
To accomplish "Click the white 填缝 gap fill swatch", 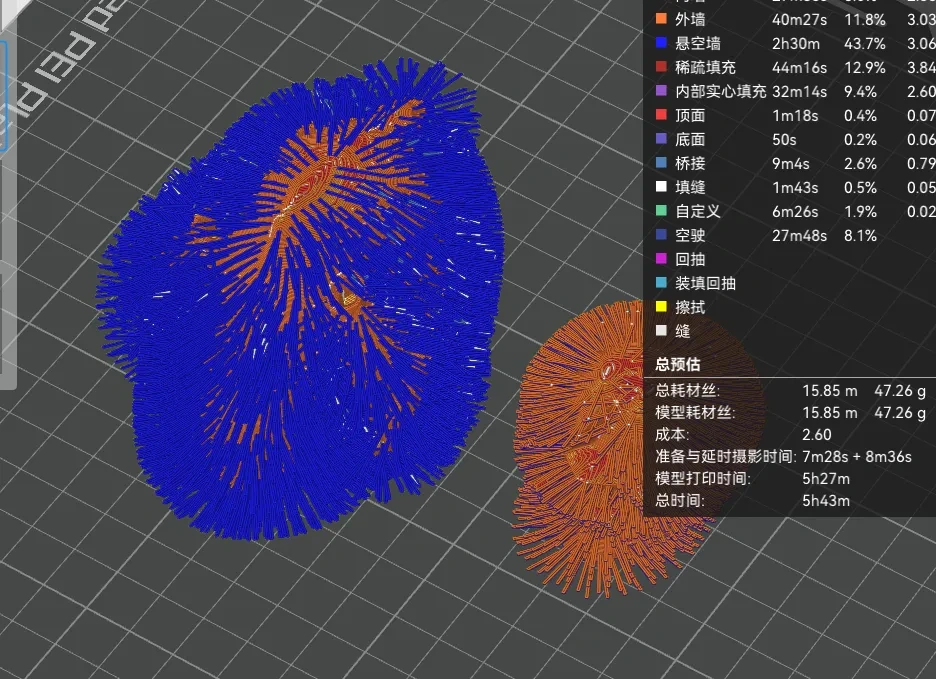I will (660, 187).
